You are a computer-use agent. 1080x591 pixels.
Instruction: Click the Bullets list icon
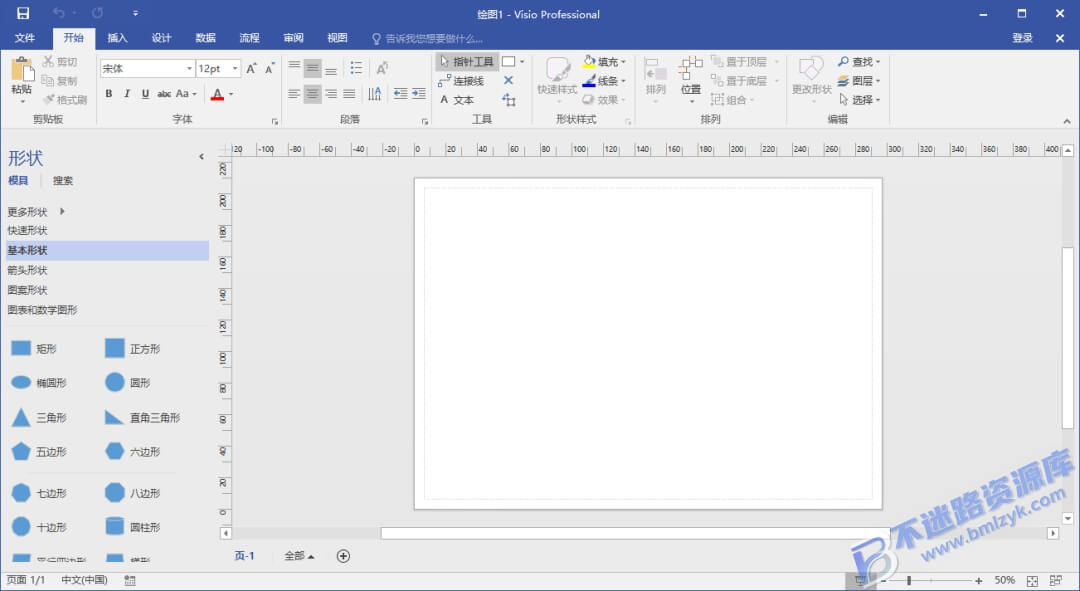tap(356, 68)
